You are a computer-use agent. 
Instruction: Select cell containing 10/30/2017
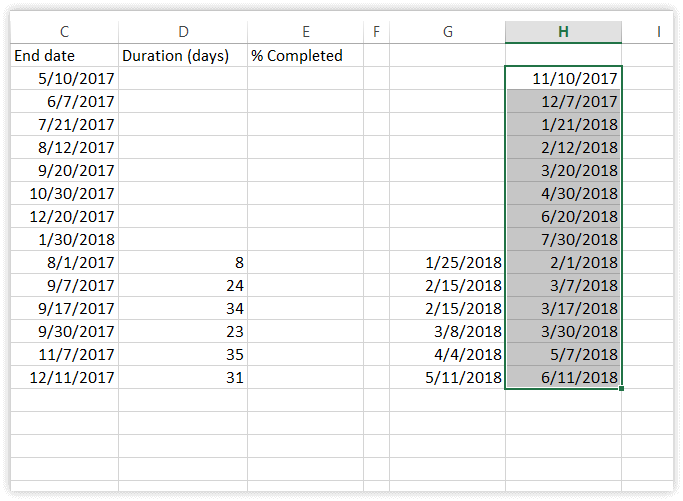[64, 193]
